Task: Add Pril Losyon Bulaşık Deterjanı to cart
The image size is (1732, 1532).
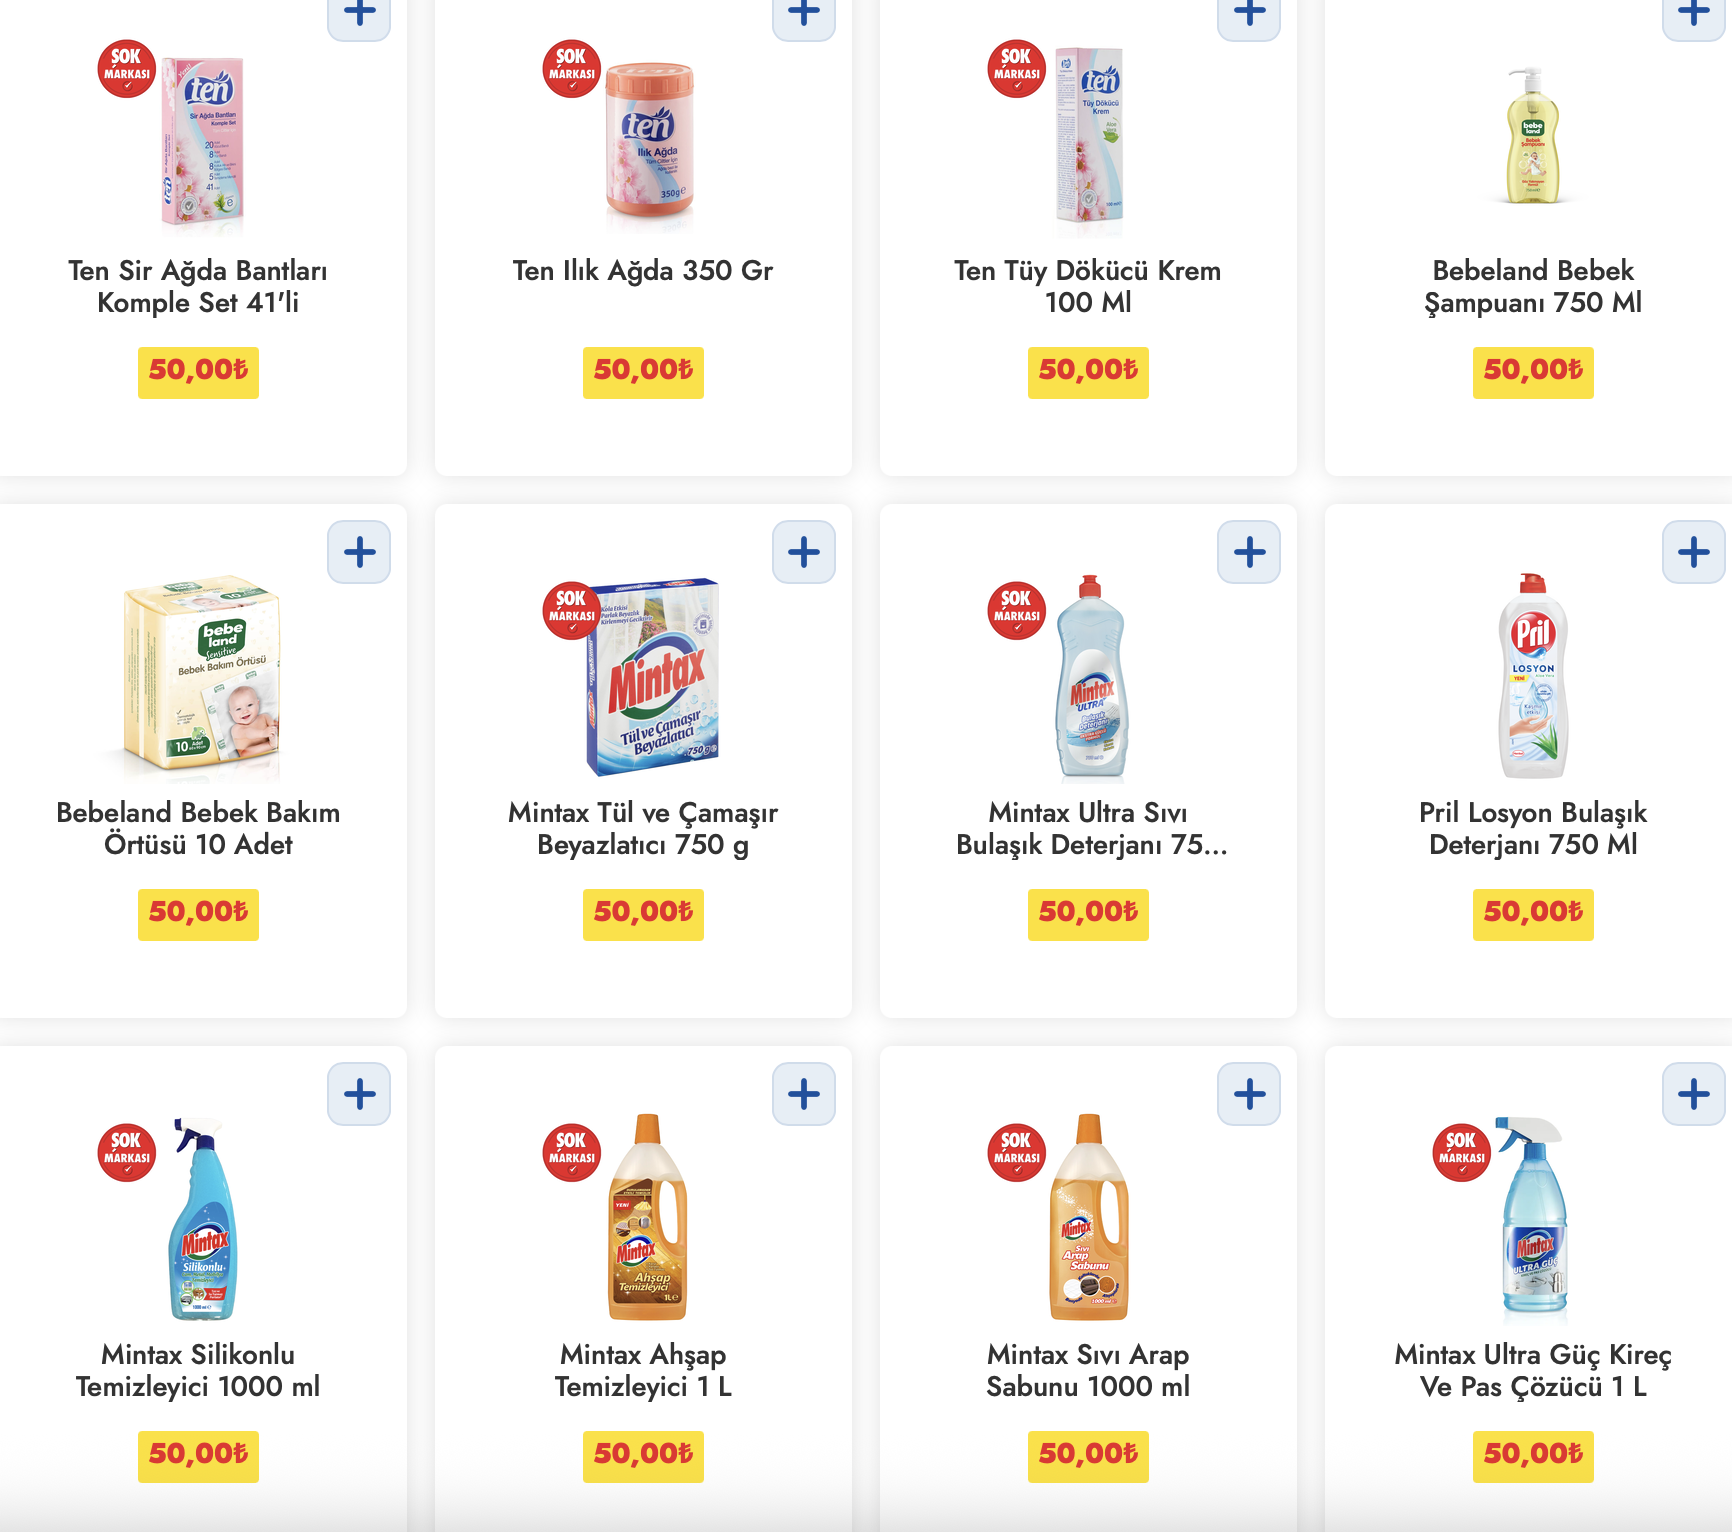Action: tap(1693, 552)
